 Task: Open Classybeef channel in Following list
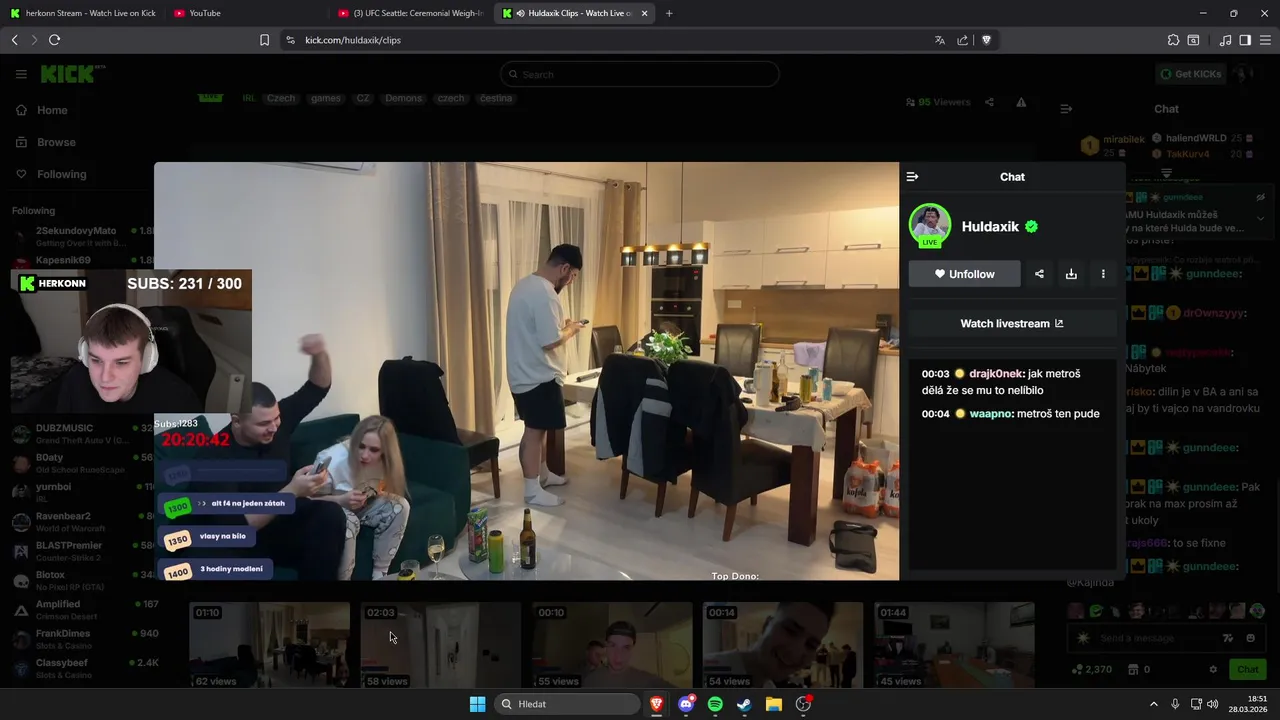click(84, 668)
